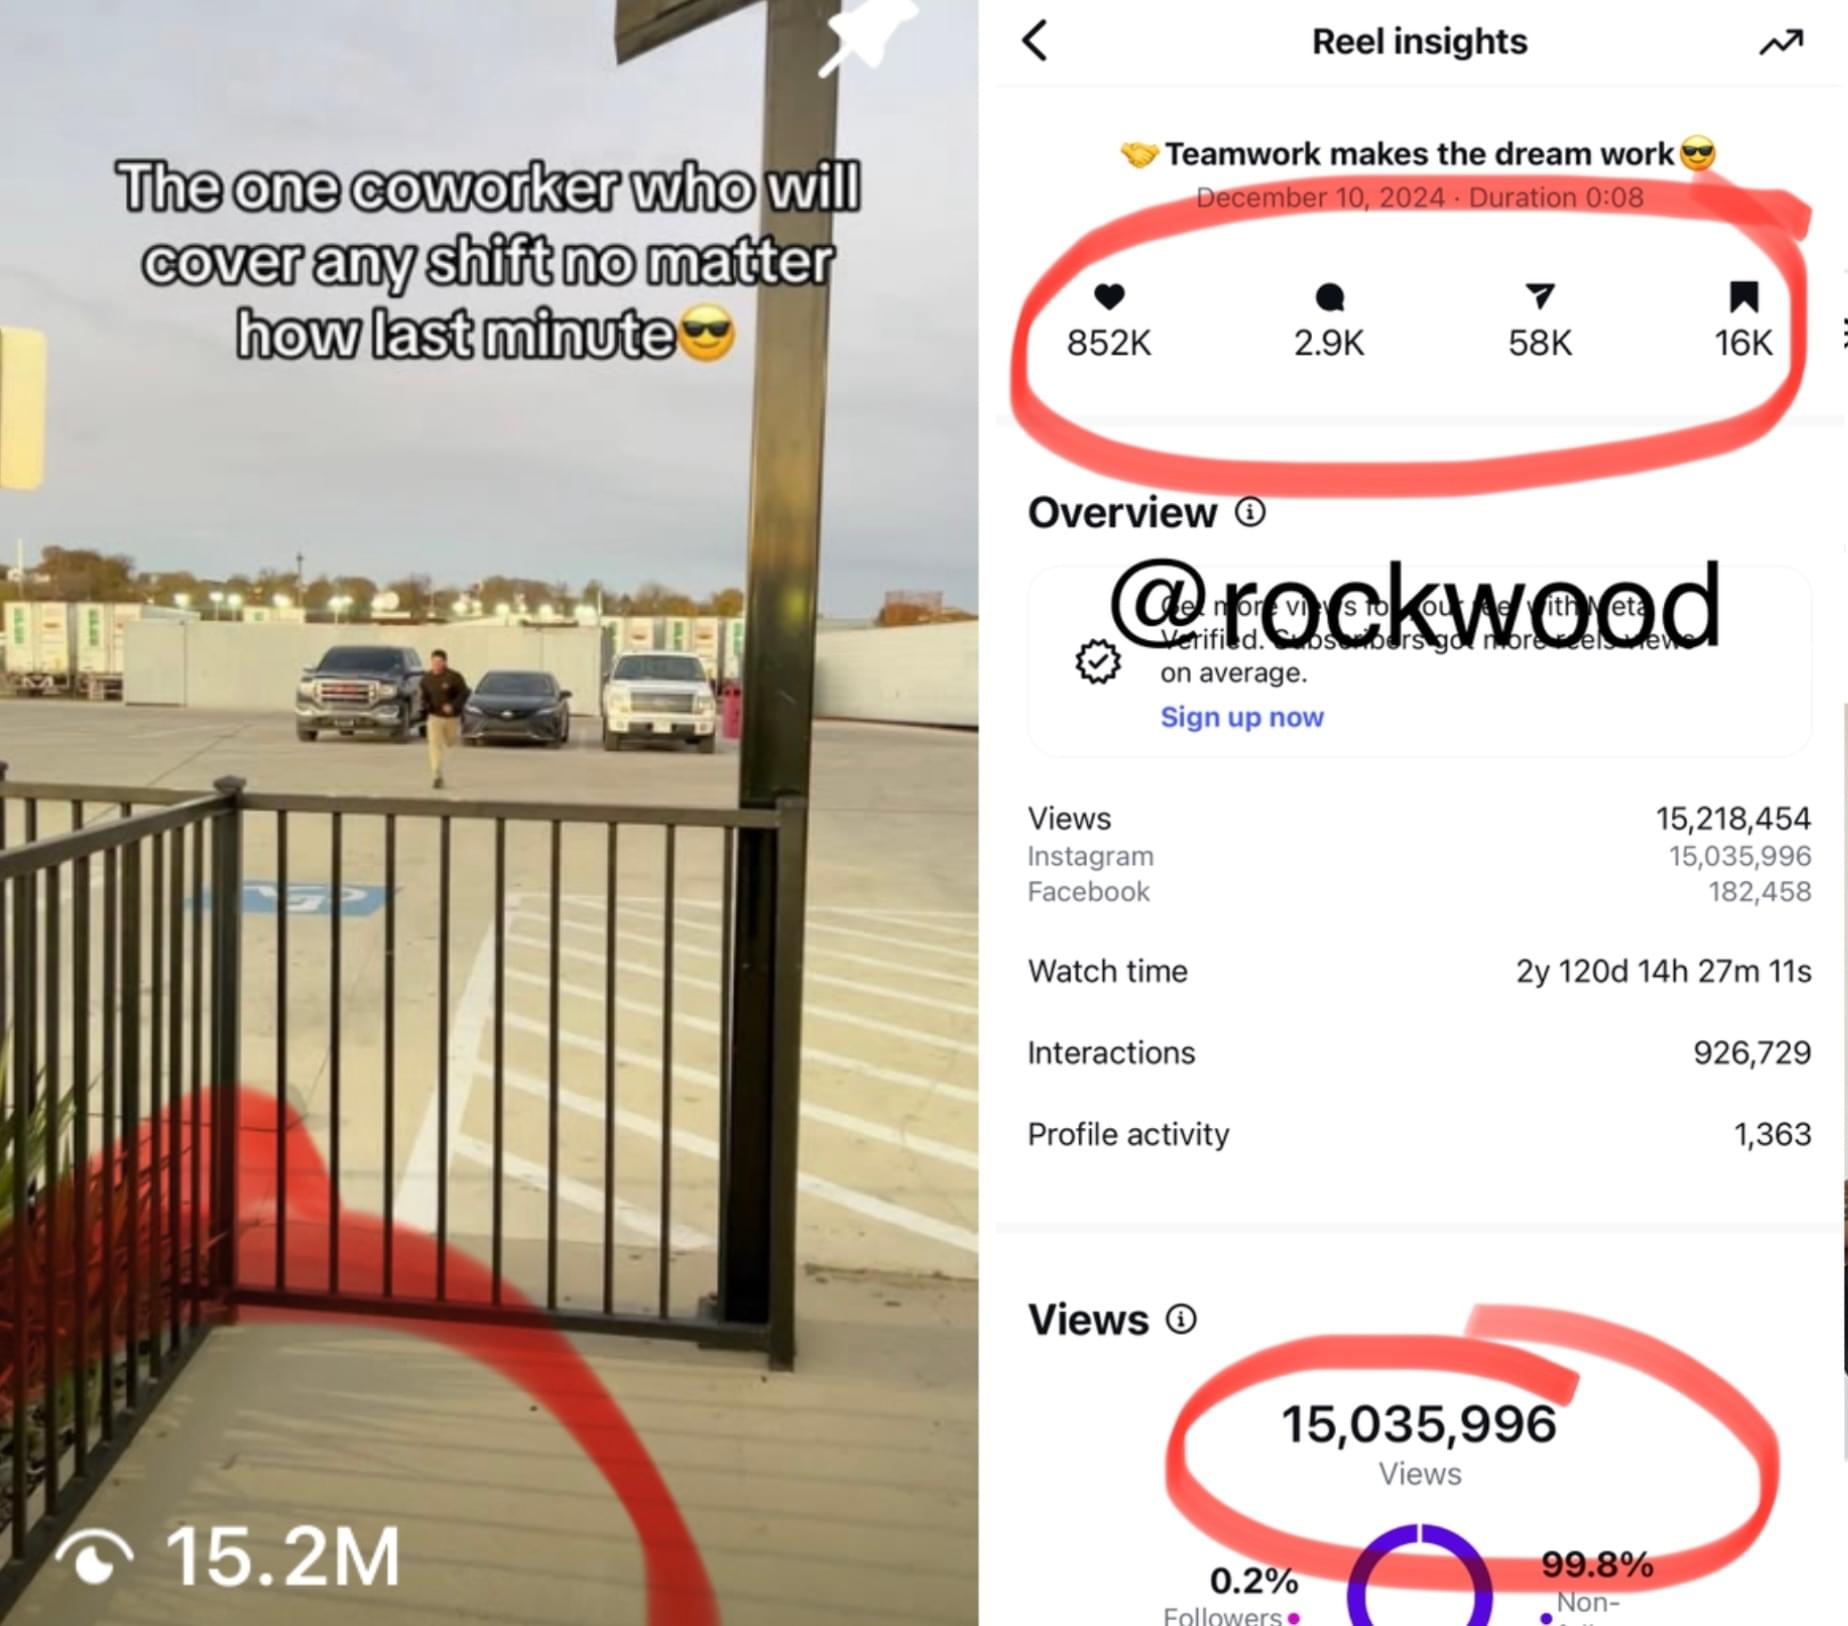Click the Sign up now link
The image size is (1848, 1626).
(1242, 717)
